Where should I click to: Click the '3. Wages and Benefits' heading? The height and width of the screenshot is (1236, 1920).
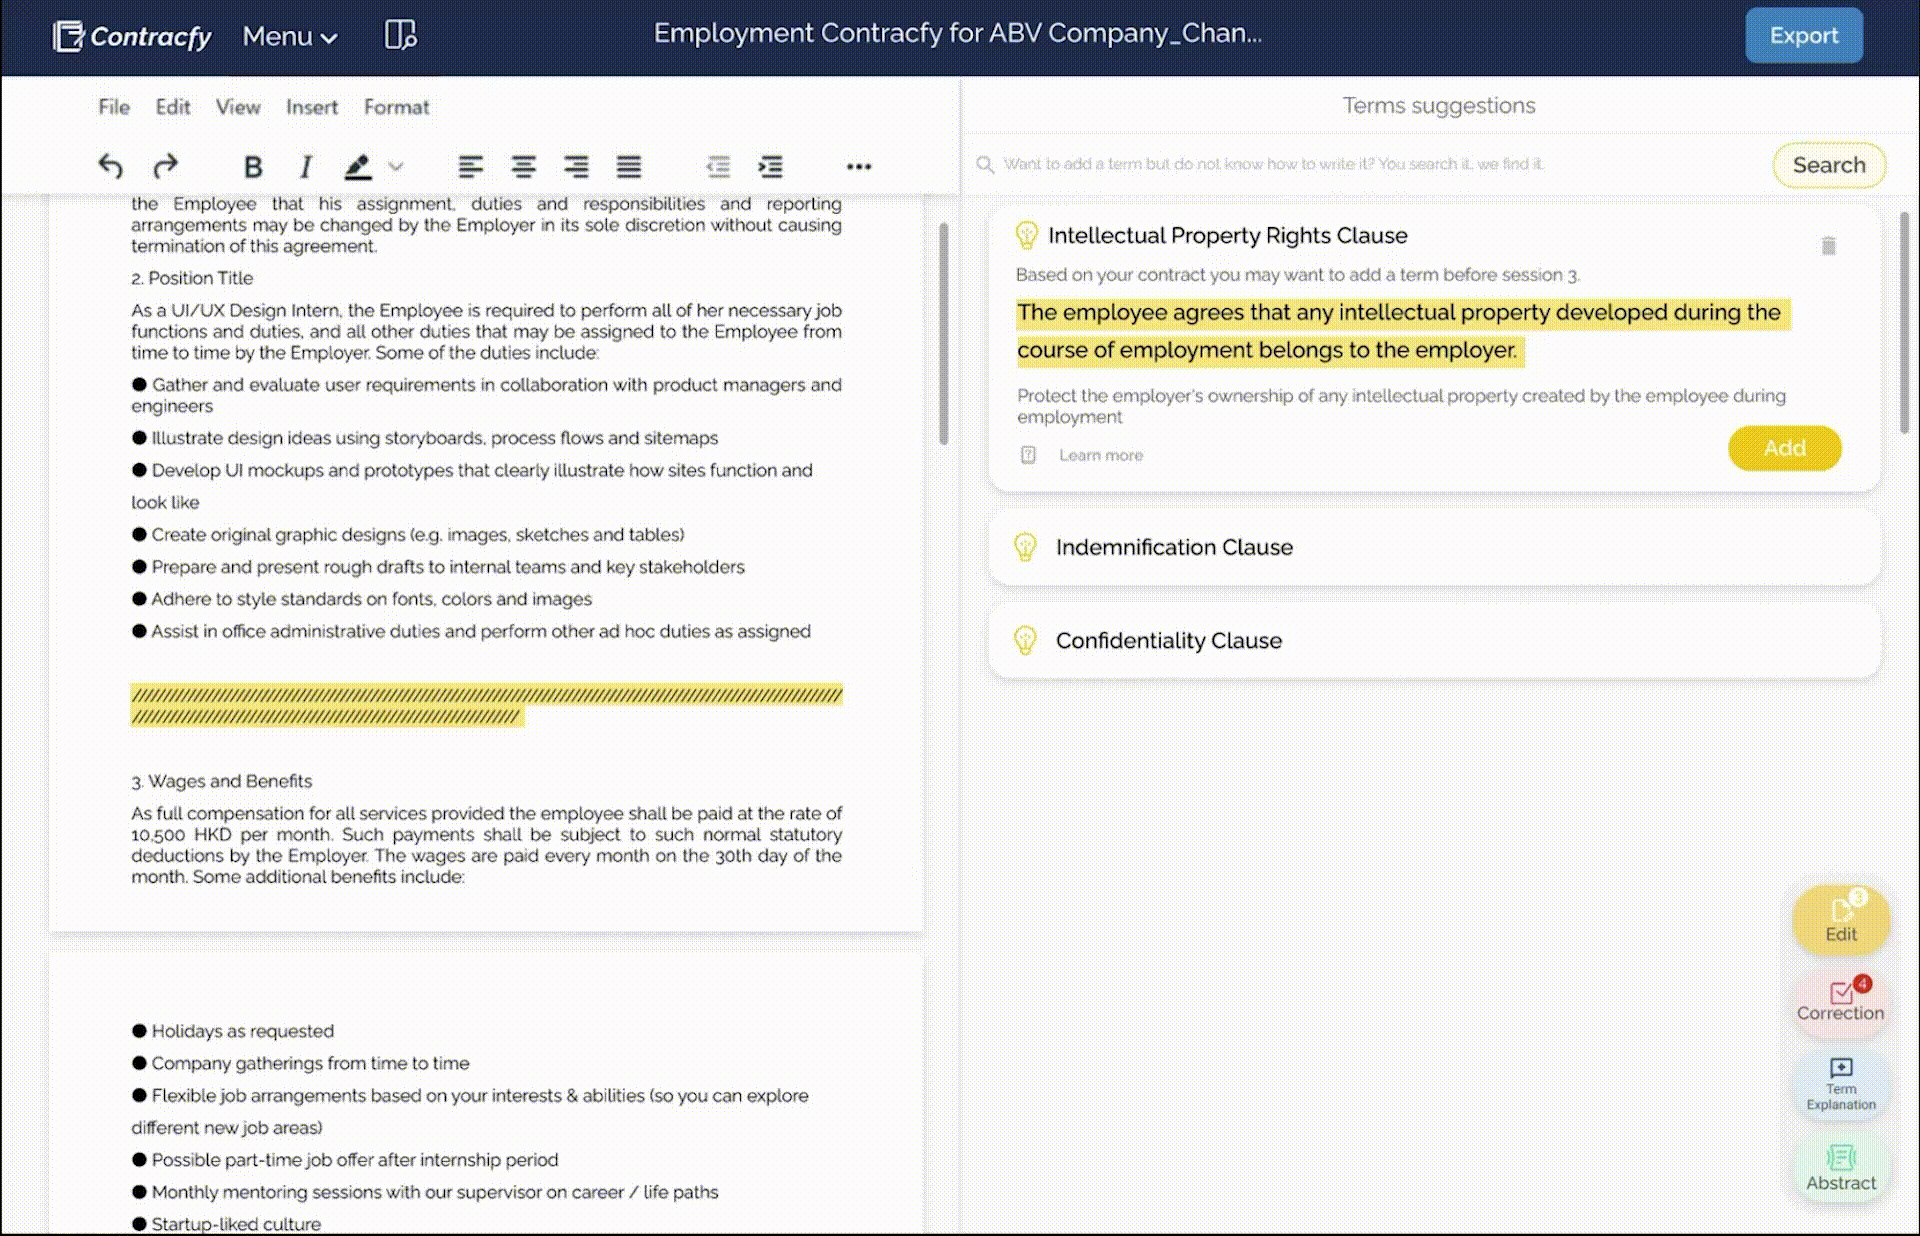click(221, 781)
